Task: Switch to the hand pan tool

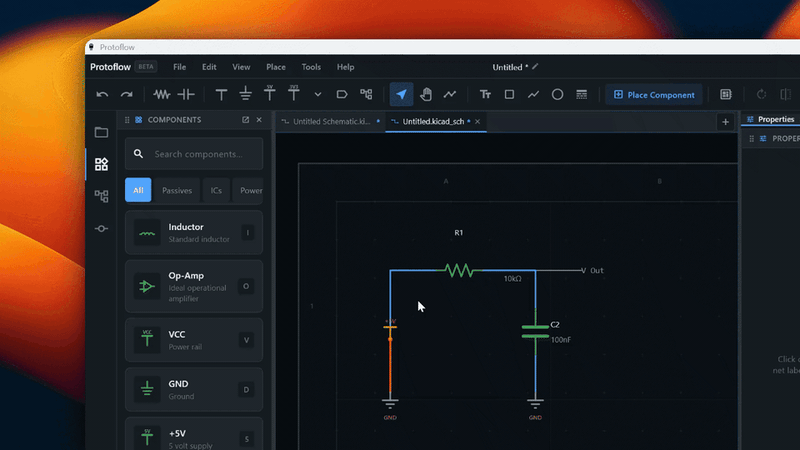Action: click(x=426, y=94)
